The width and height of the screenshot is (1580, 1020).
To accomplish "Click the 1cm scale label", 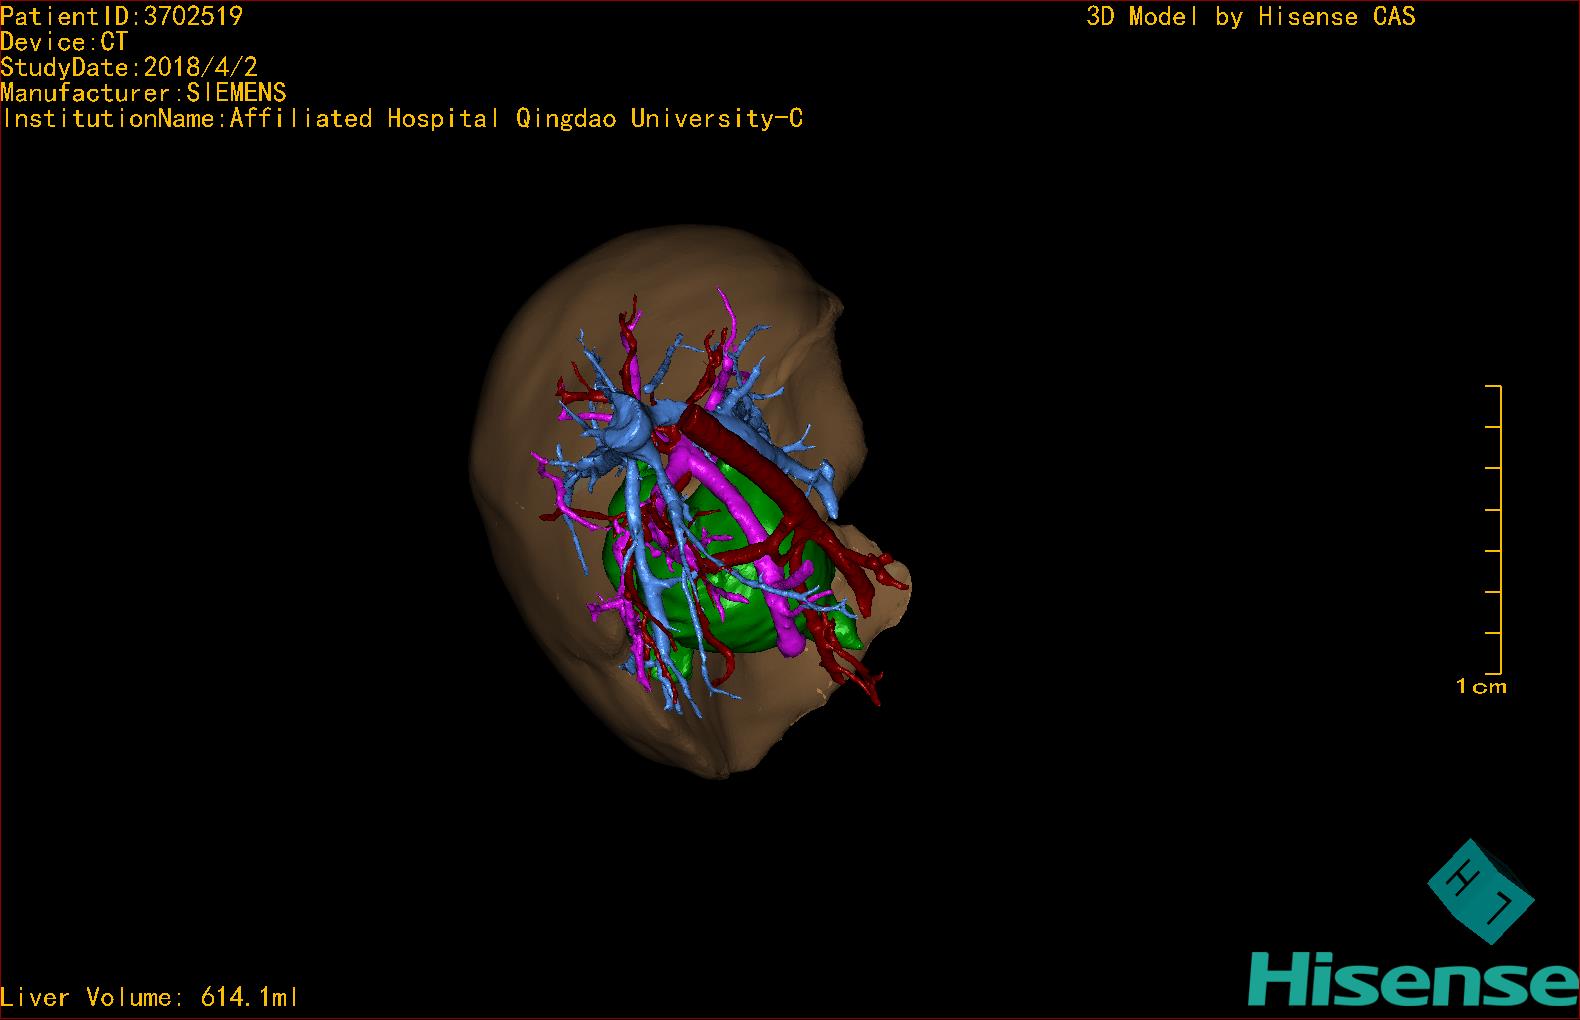I will 1481,686.
